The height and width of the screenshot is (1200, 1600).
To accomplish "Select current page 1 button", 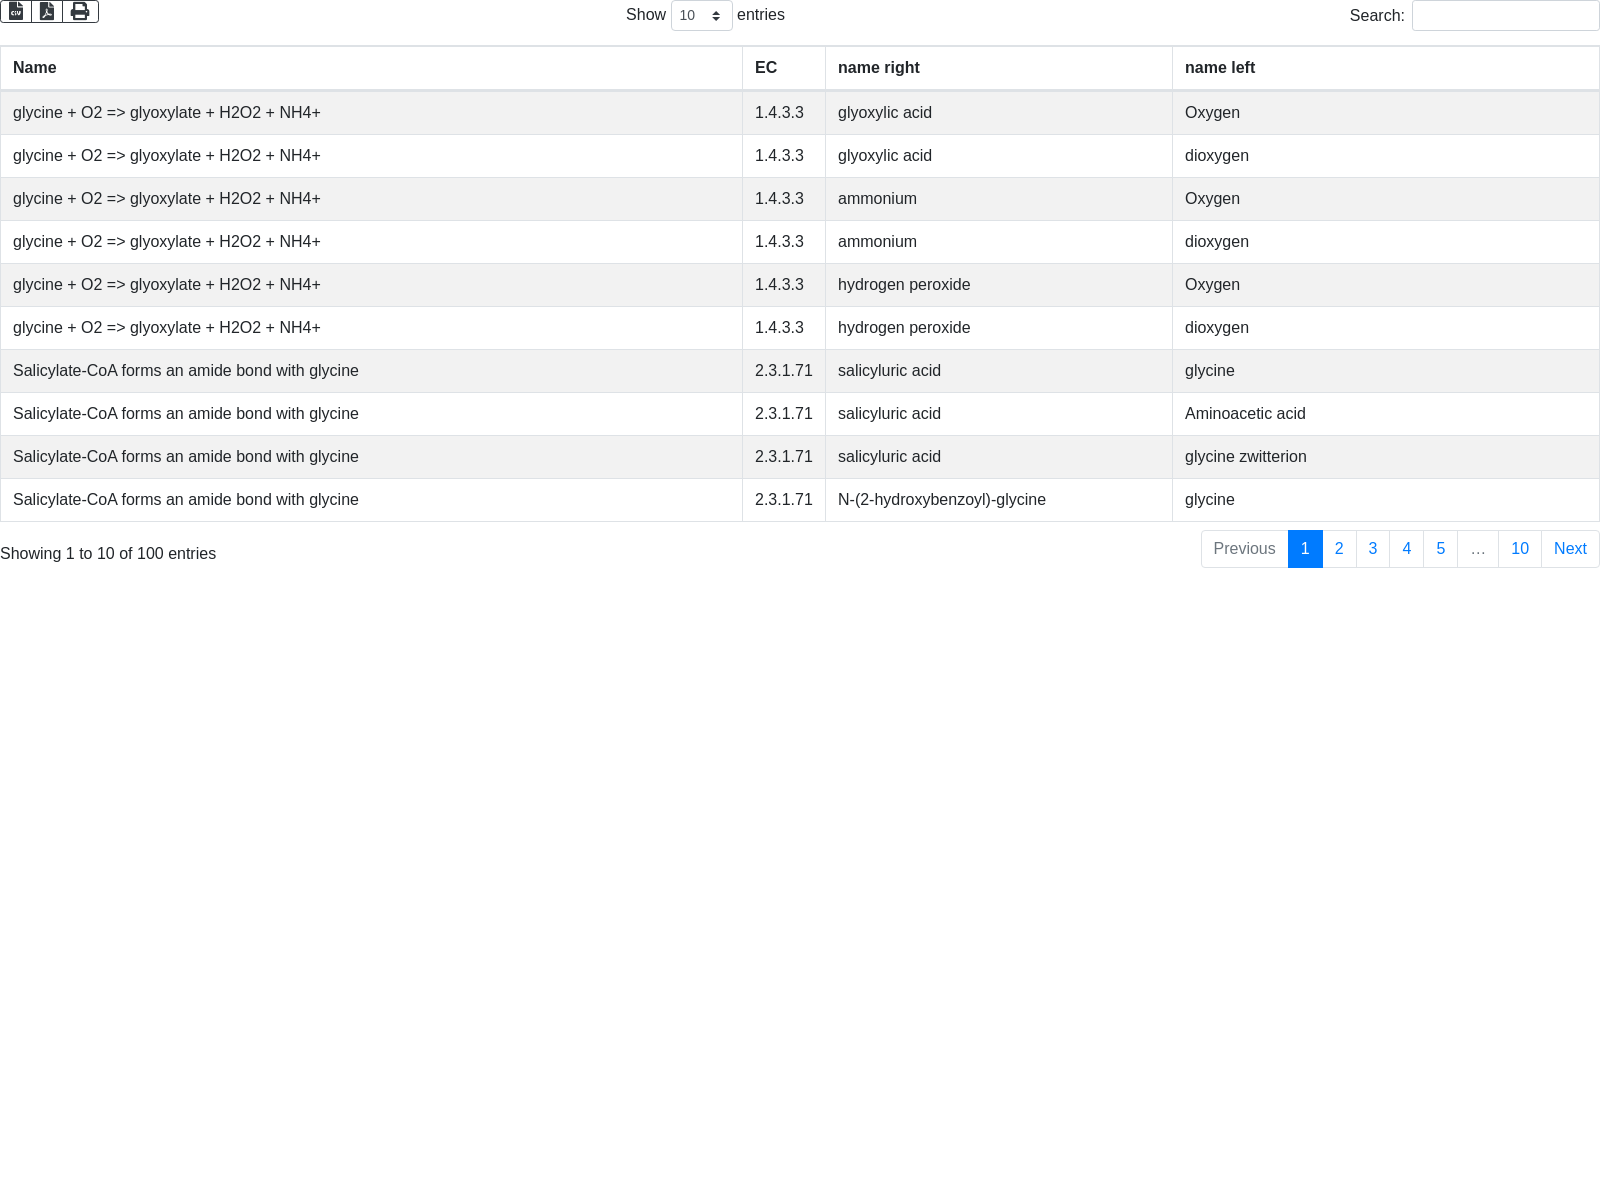I will coord(1305,549).
